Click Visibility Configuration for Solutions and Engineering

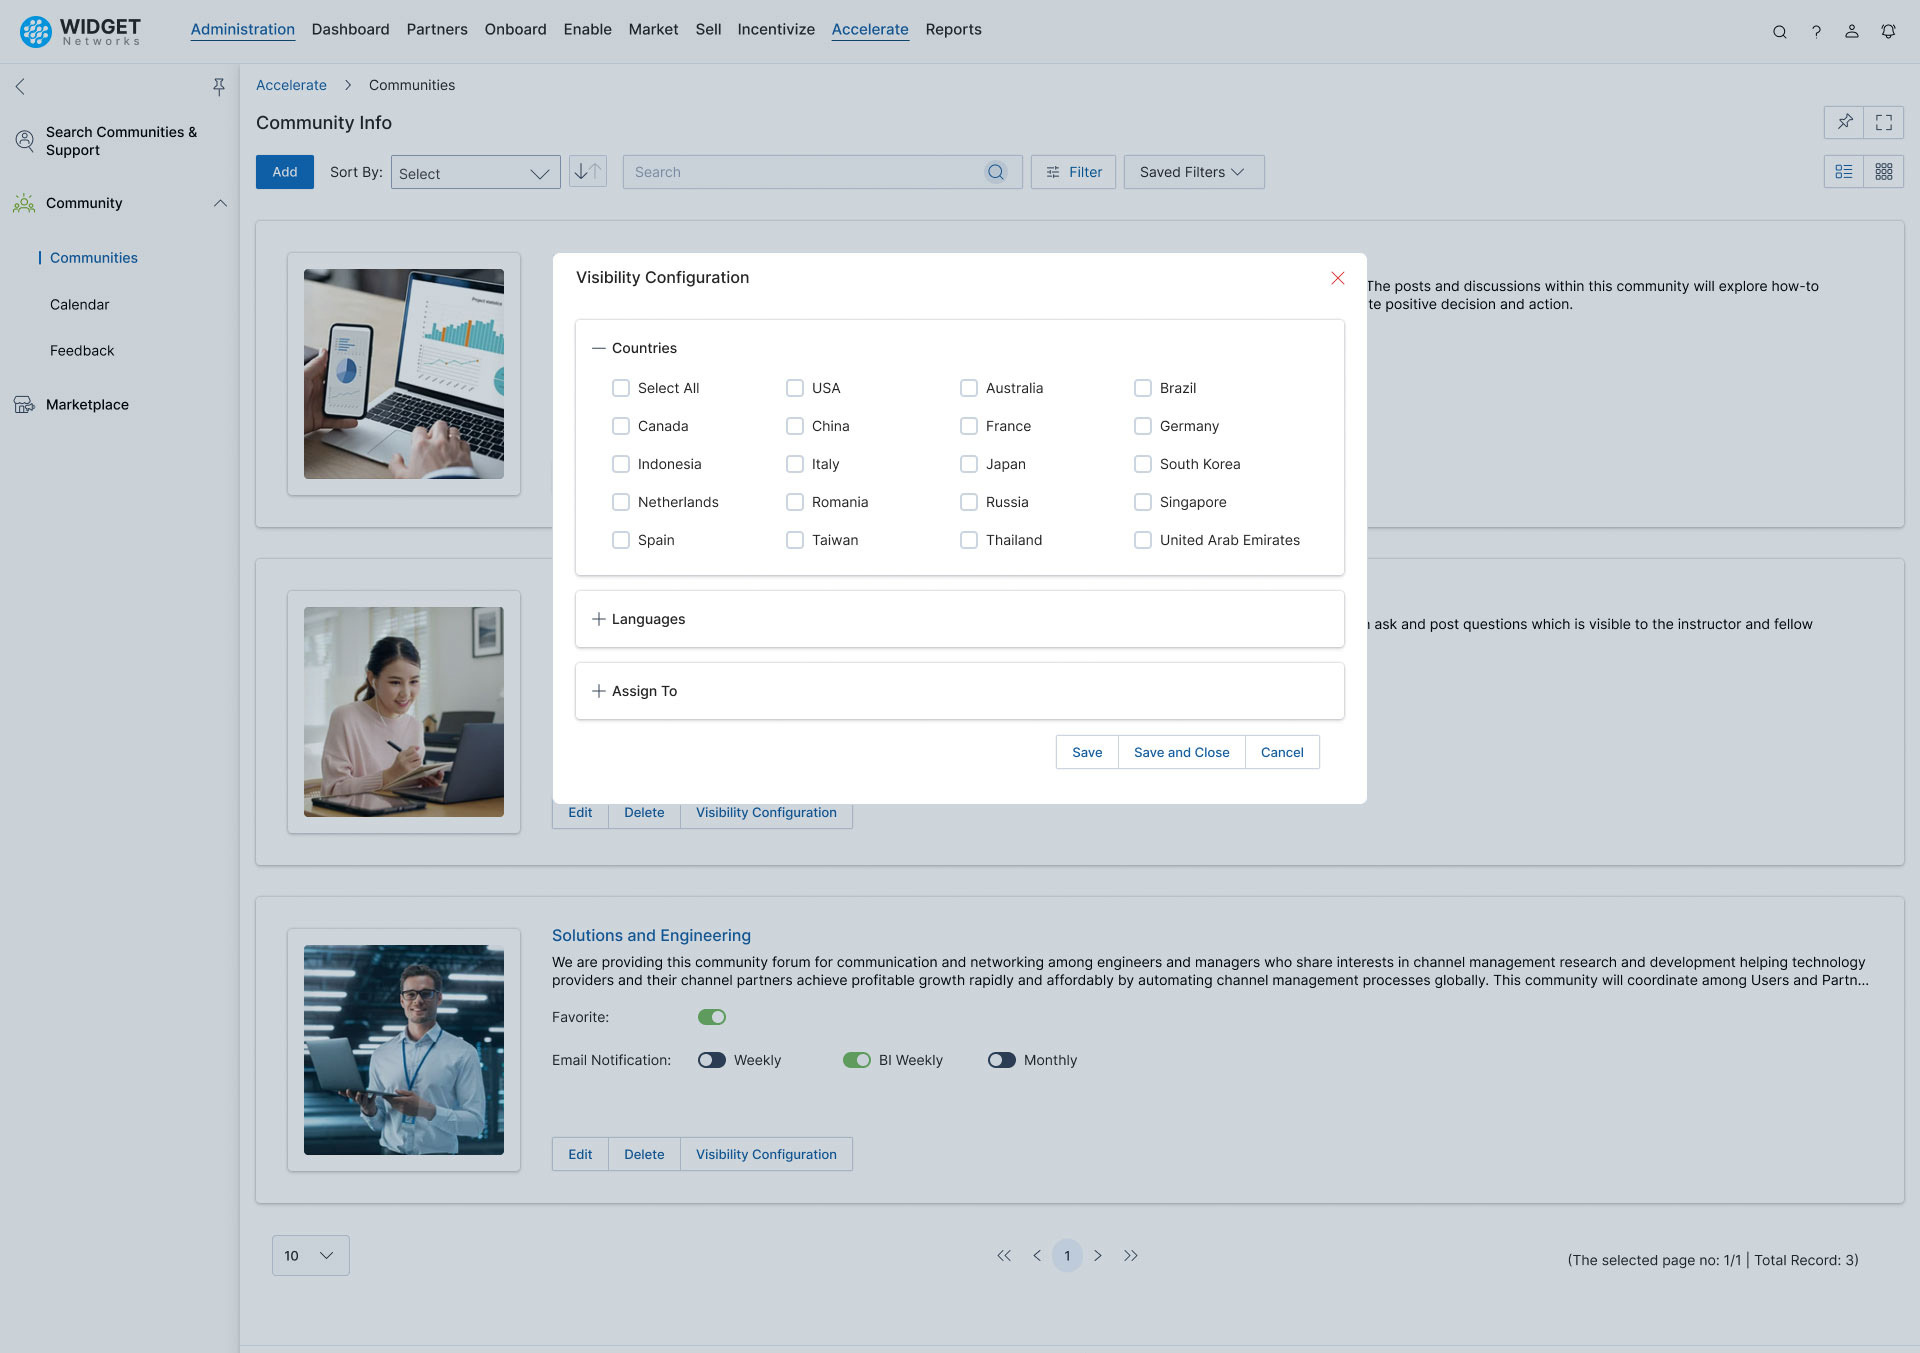766,1154
